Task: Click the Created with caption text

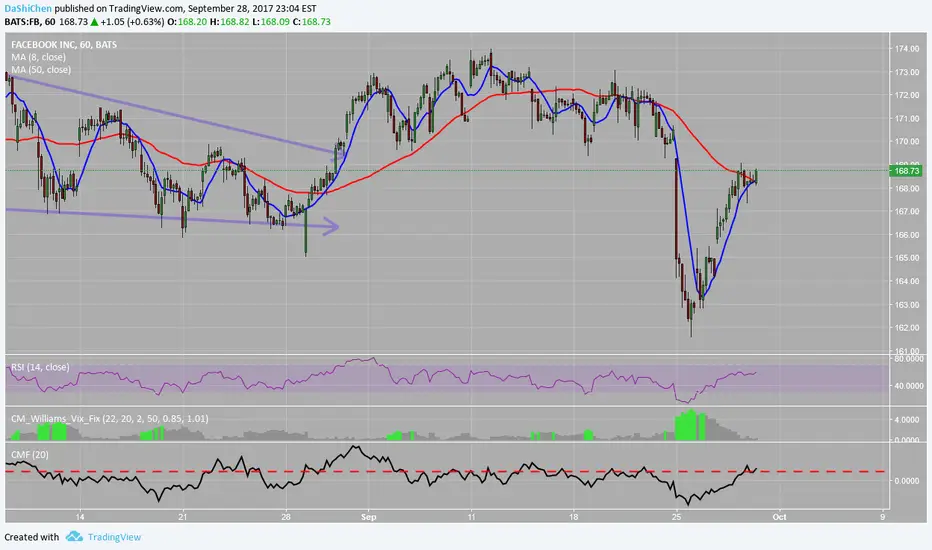Action: point(32,537)
